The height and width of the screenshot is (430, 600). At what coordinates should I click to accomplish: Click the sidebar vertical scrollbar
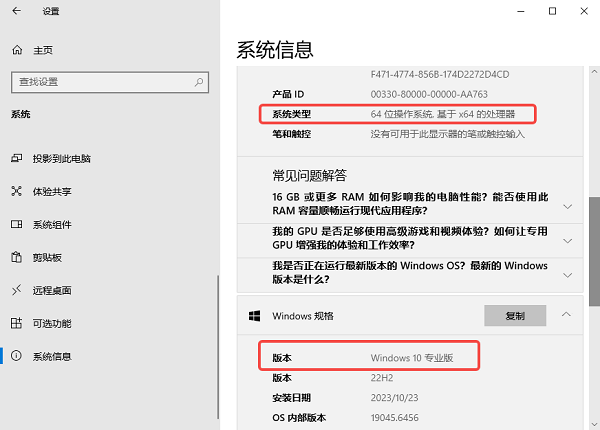click(218, 347)
